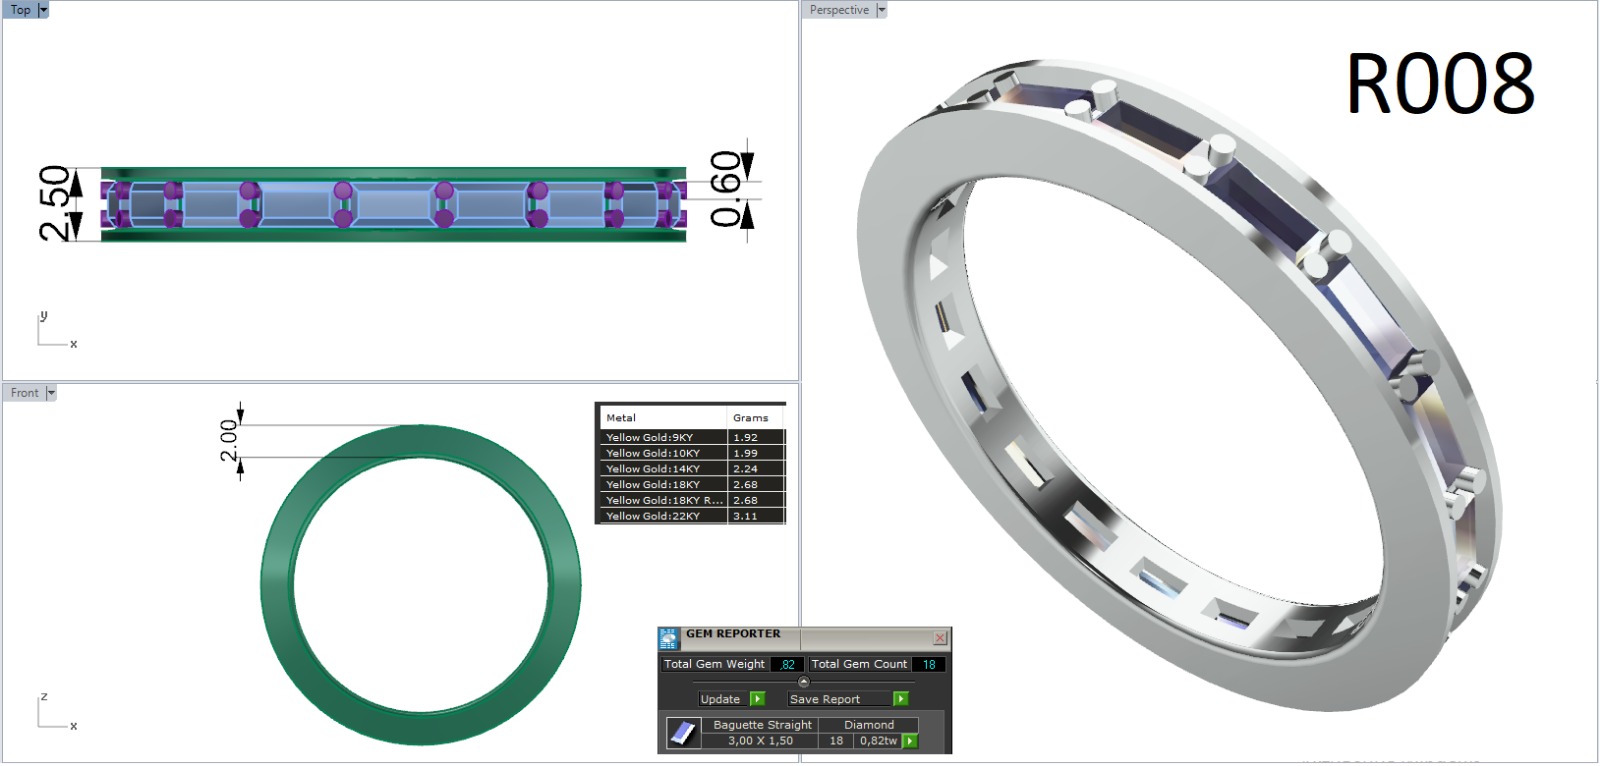The height and width of the screenshot is (766, 1600).
Task: Open the Top viewport dropdown arrow
Action: [43, 10]
